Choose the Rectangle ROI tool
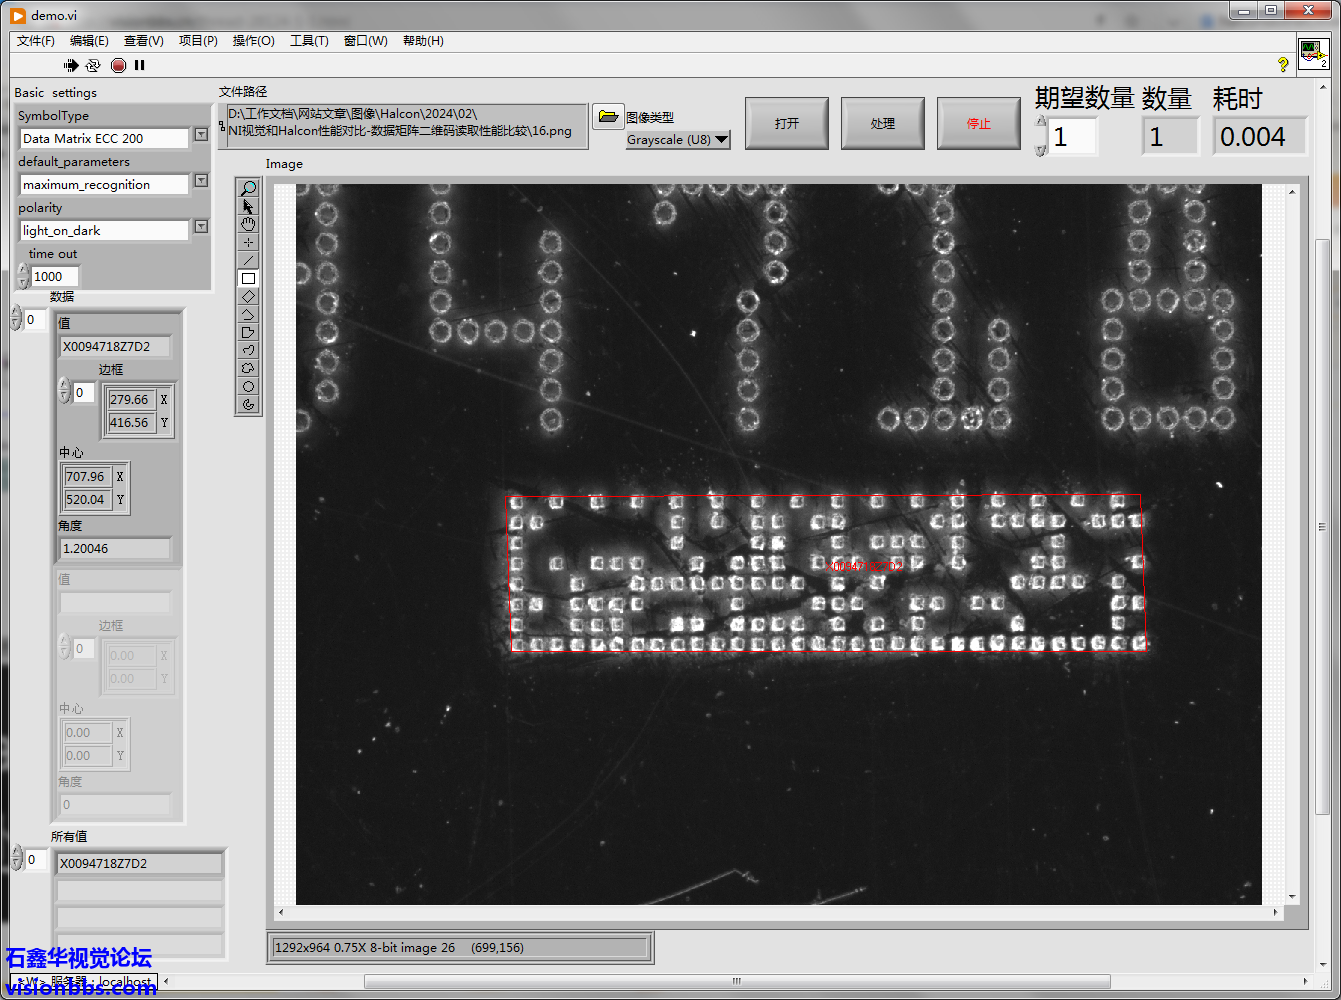Viewport: 1341px width, 1000px height. click(248, 278)
